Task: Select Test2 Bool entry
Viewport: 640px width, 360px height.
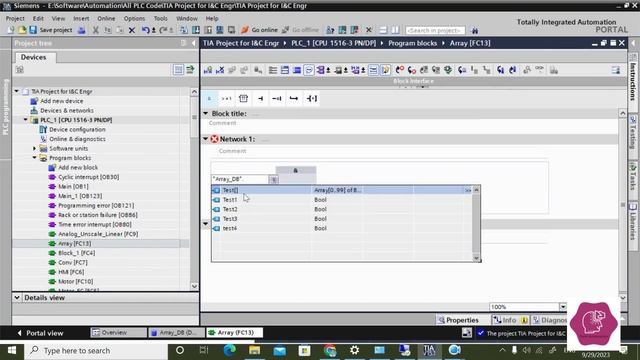Action: [x=342, y=209]
